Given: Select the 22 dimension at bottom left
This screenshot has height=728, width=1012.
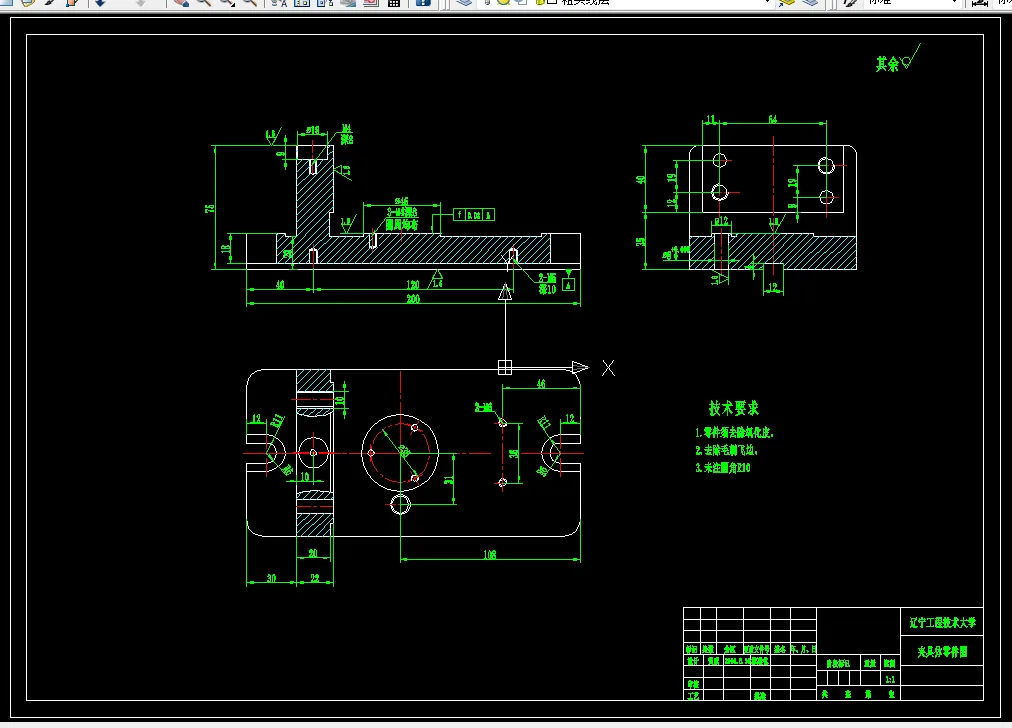Looking at the screenshot, I should [x=315, y=578].
